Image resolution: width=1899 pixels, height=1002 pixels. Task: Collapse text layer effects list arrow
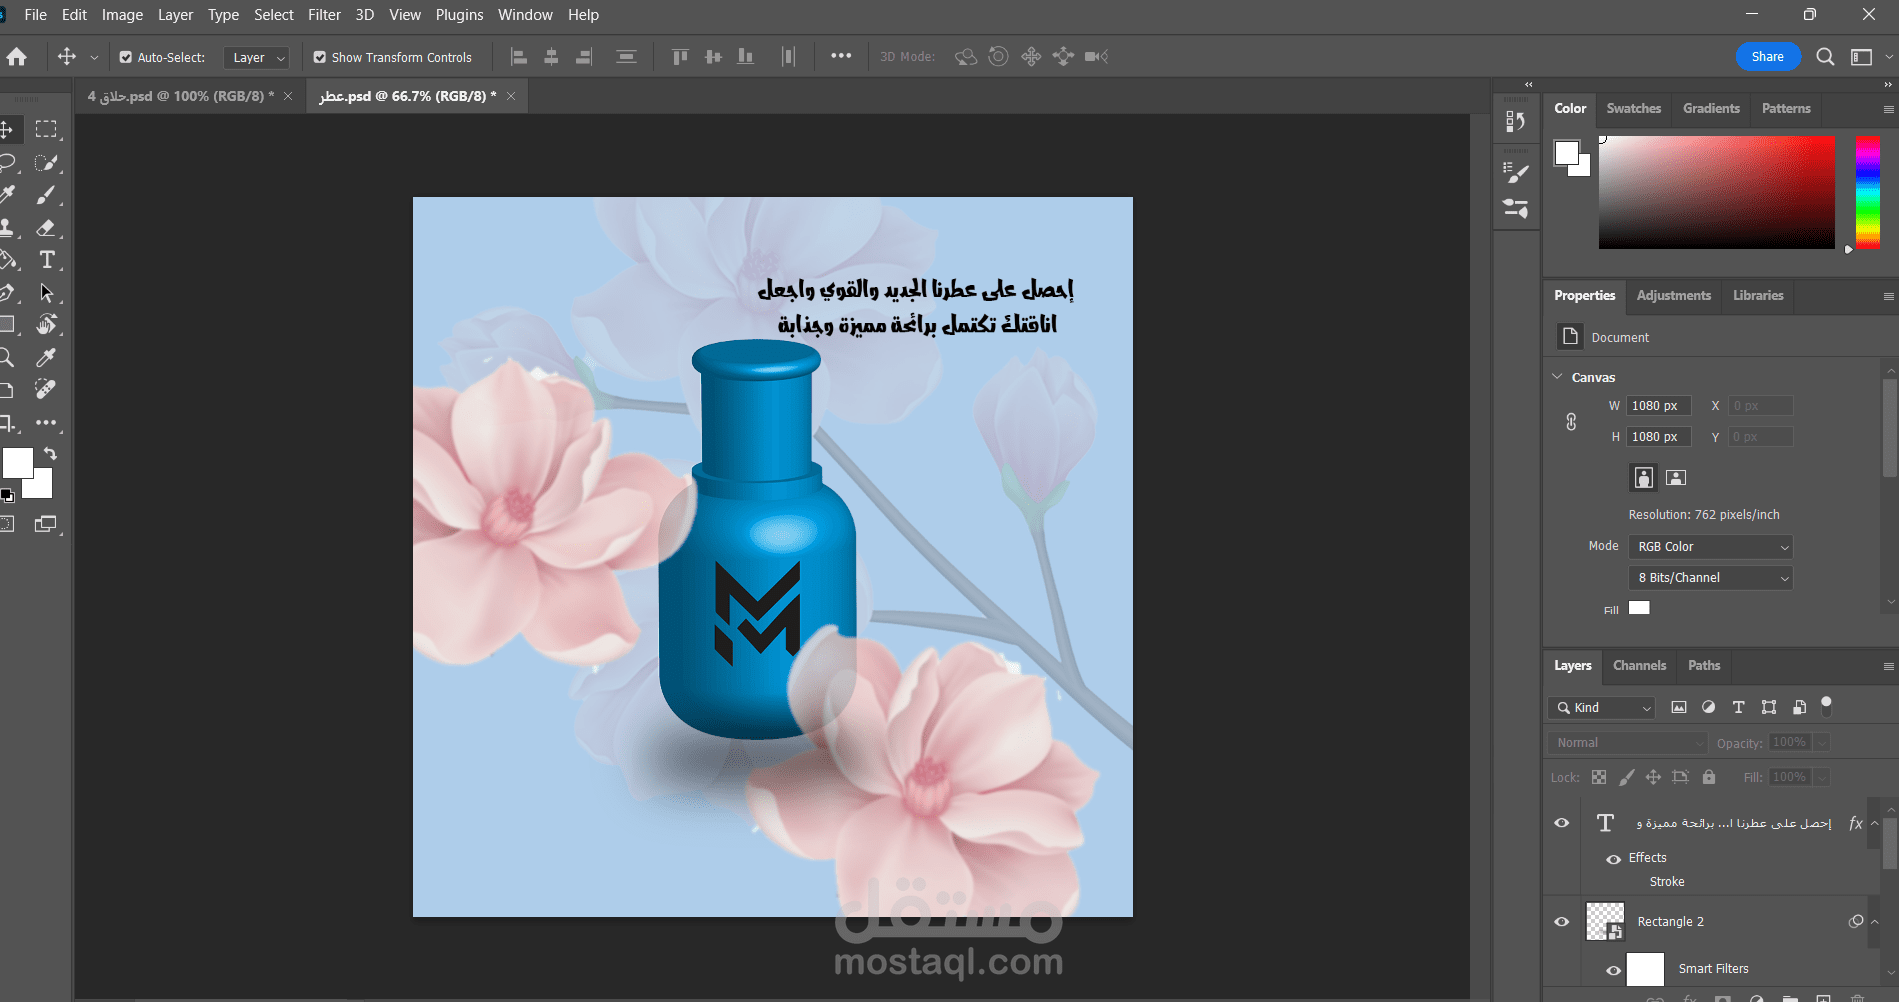pos(1874,823)
